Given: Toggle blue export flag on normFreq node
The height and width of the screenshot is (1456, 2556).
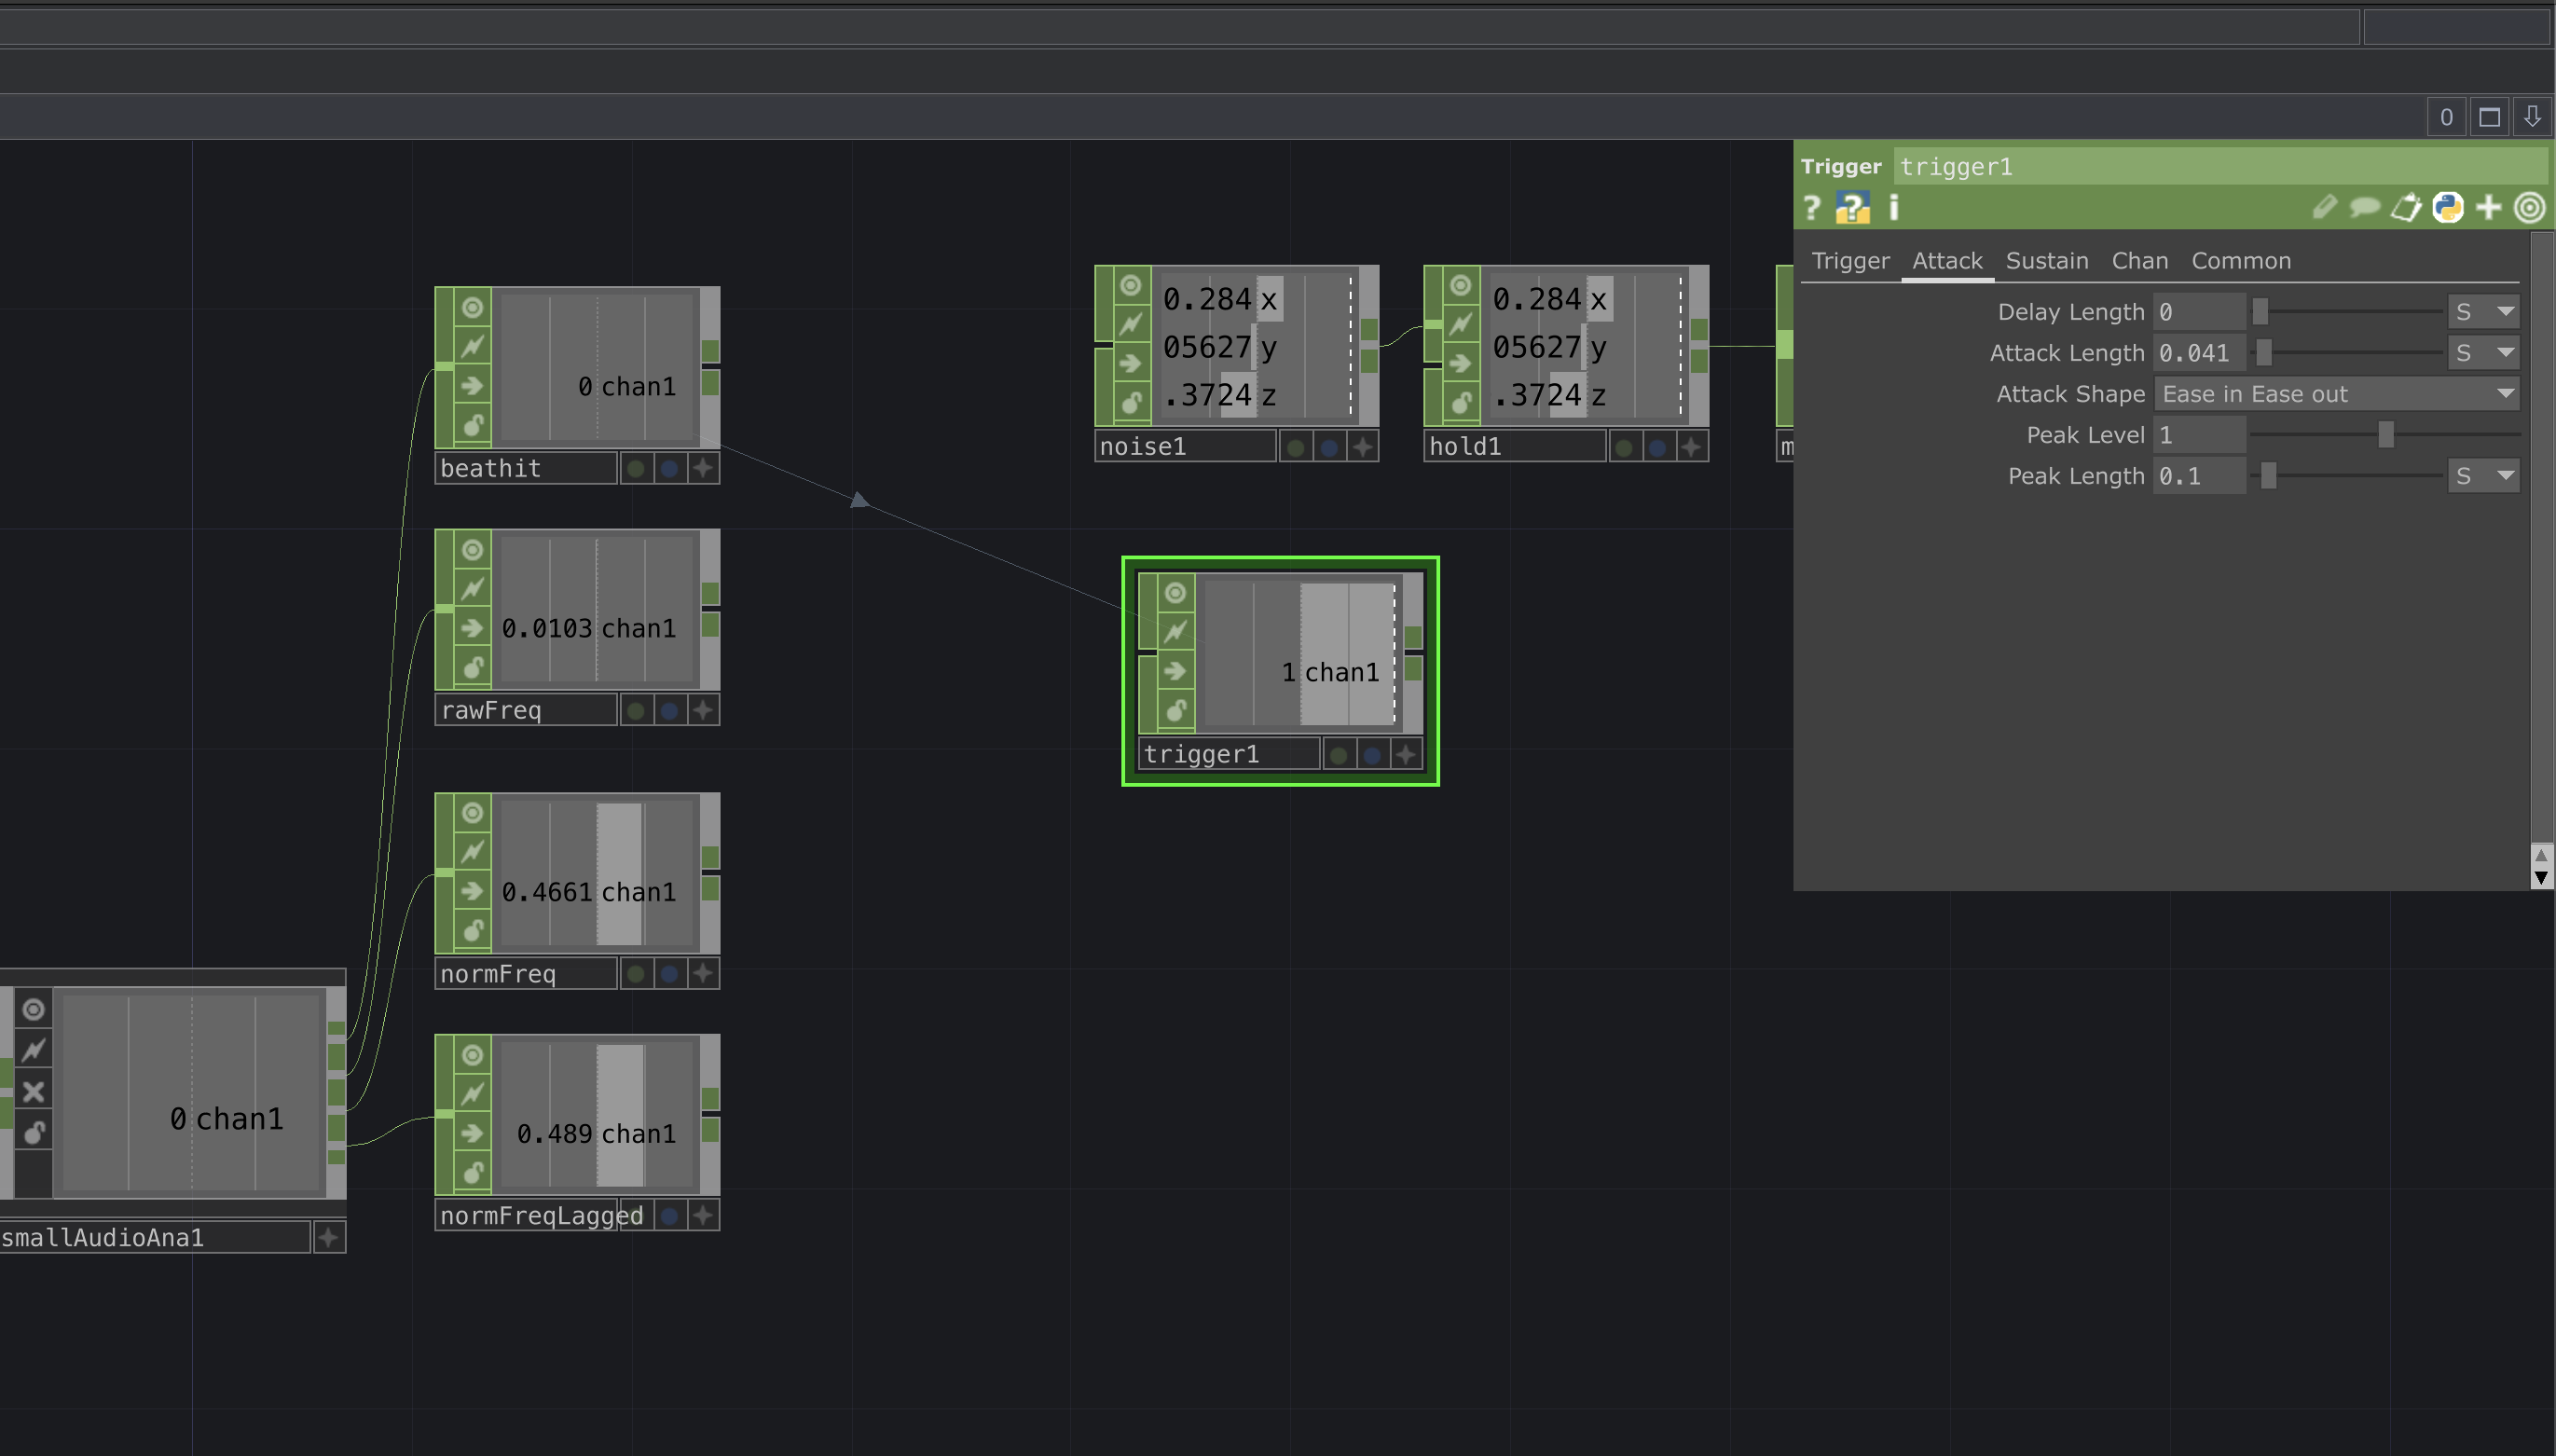Looking at the screenshot, I should click(669, 974).
